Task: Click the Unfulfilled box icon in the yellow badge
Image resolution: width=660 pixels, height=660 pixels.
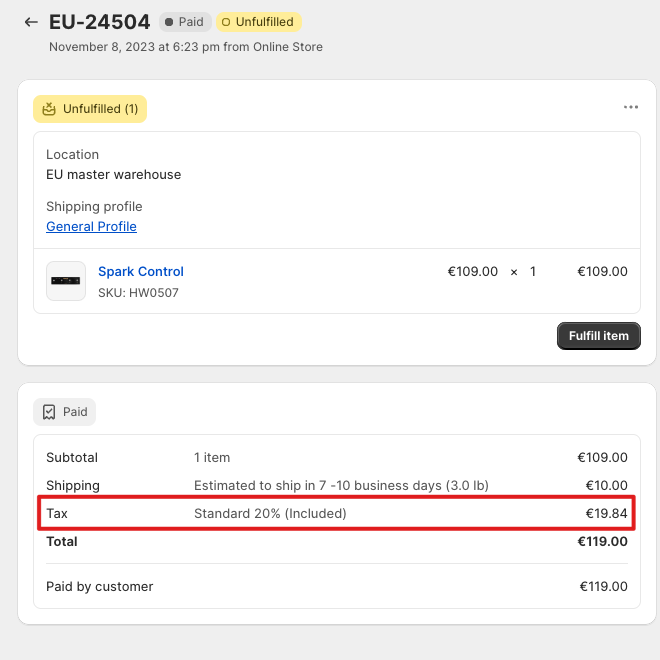Action: point(49,109)
